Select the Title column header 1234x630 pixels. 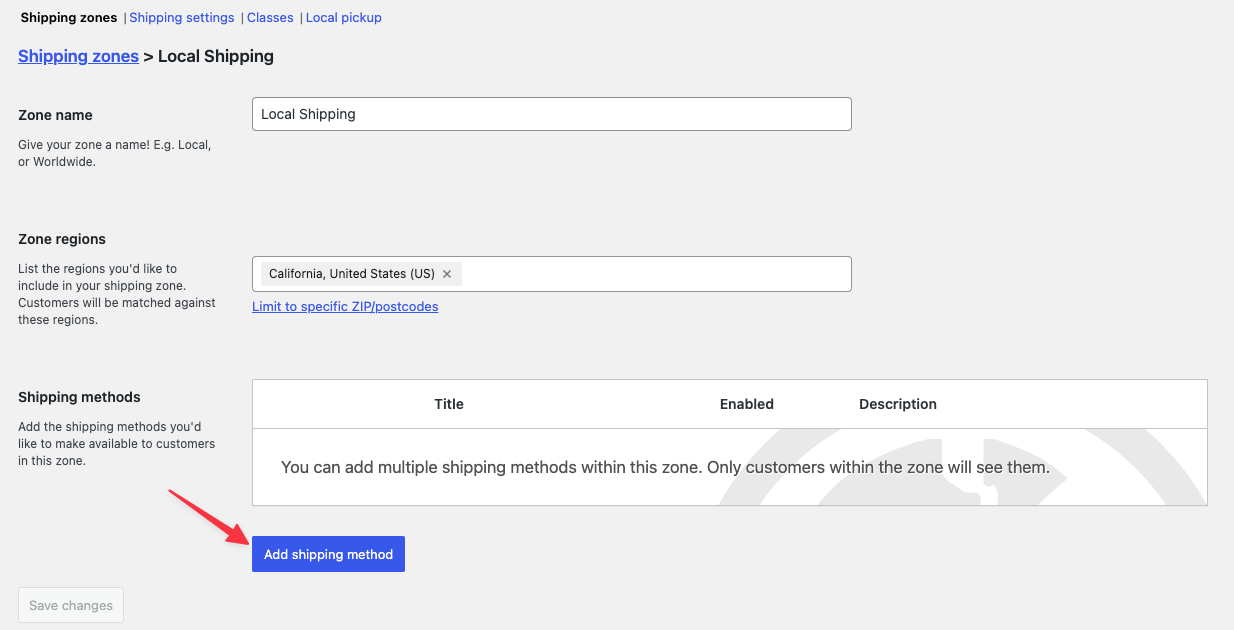(449, 404)
